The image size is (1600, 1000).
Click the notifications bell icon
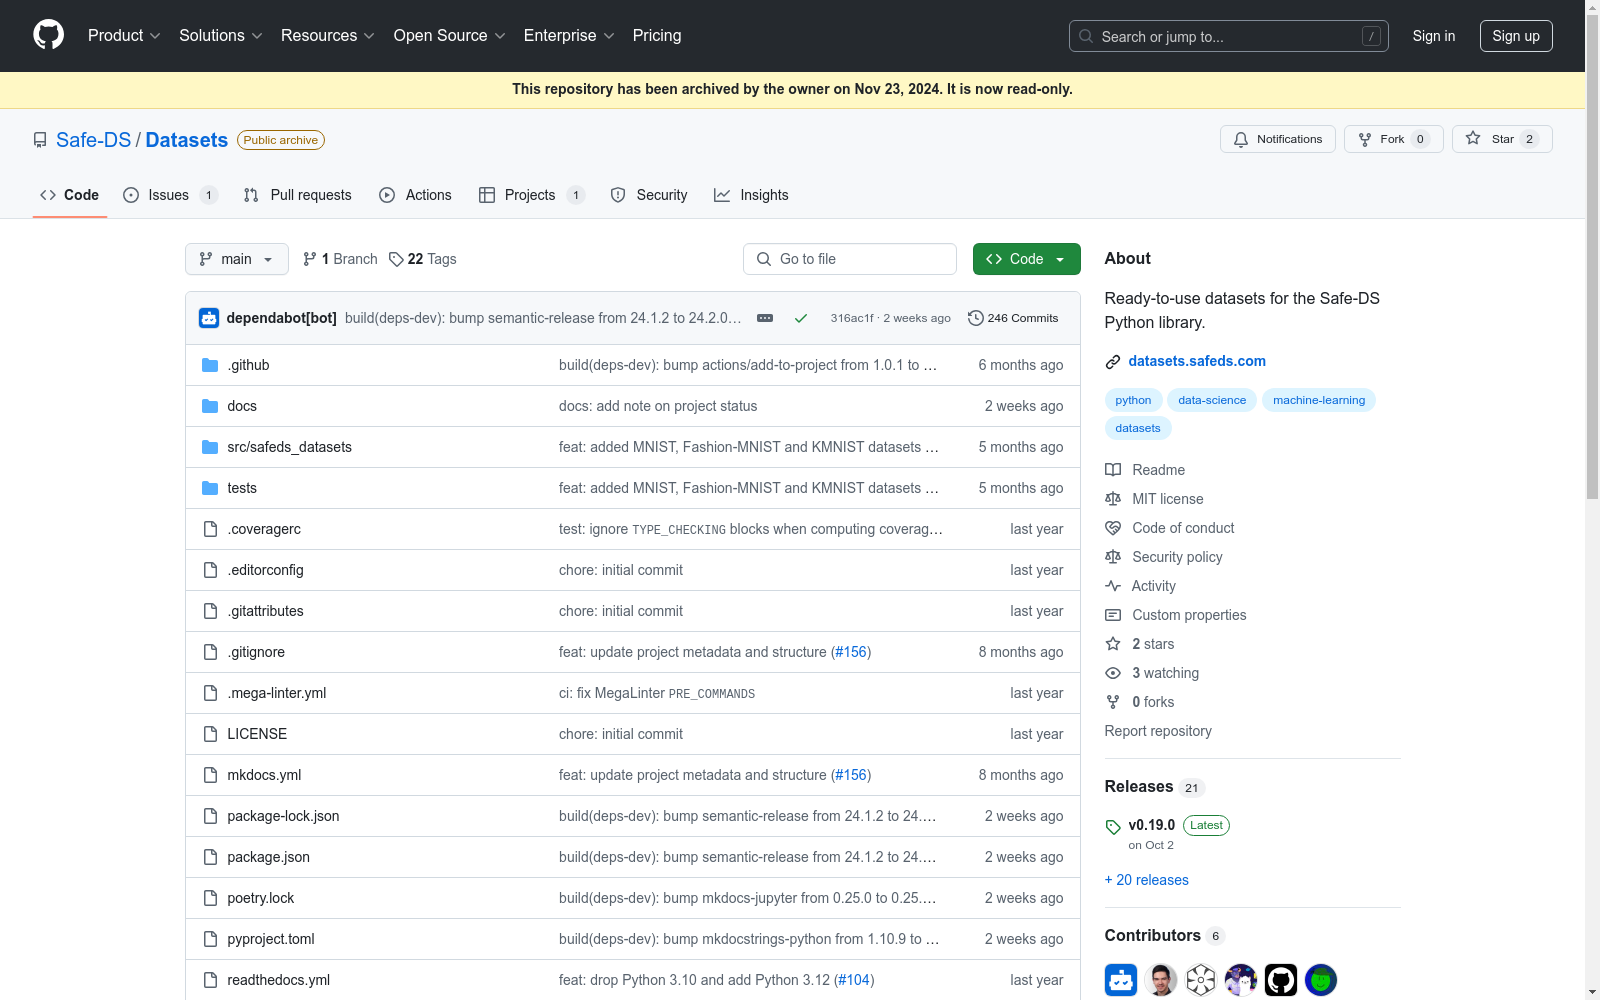(x=1241, y=139)
